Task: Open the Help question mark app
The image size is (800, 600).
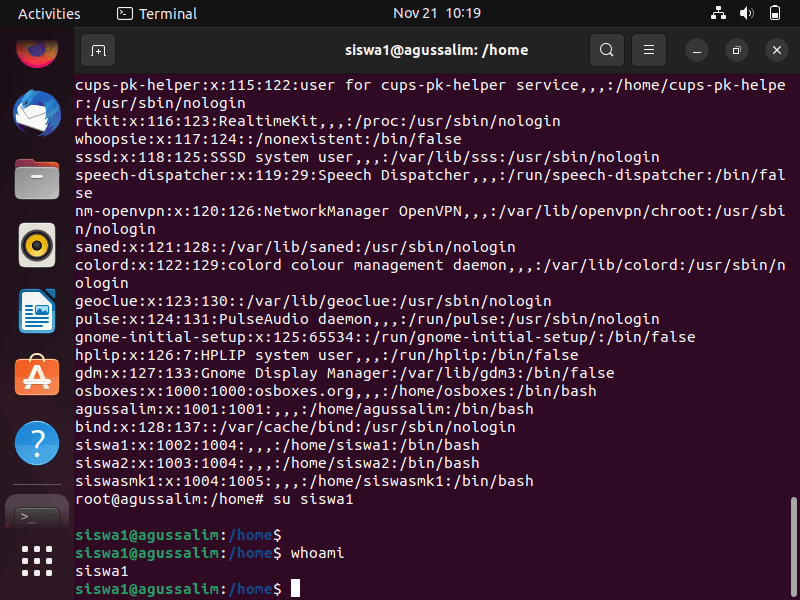Action: (x=37, y=443)
